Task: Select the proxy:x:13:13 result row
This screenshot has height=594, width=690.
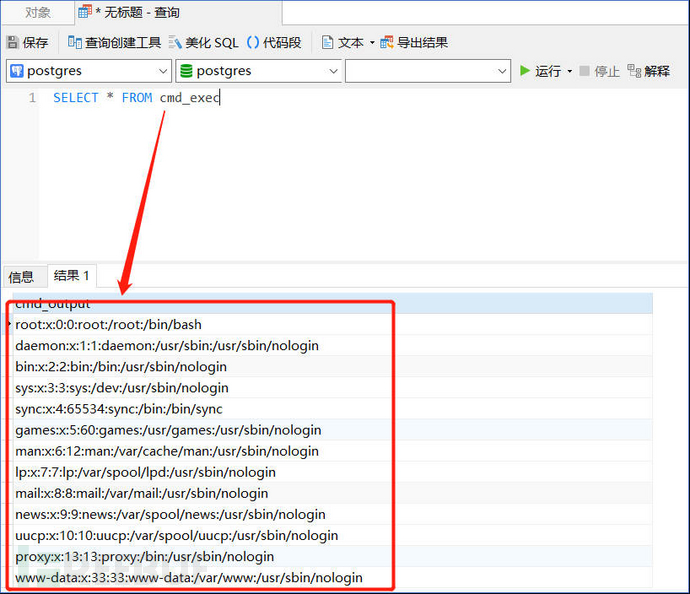Action: click(x=332, y=557)
